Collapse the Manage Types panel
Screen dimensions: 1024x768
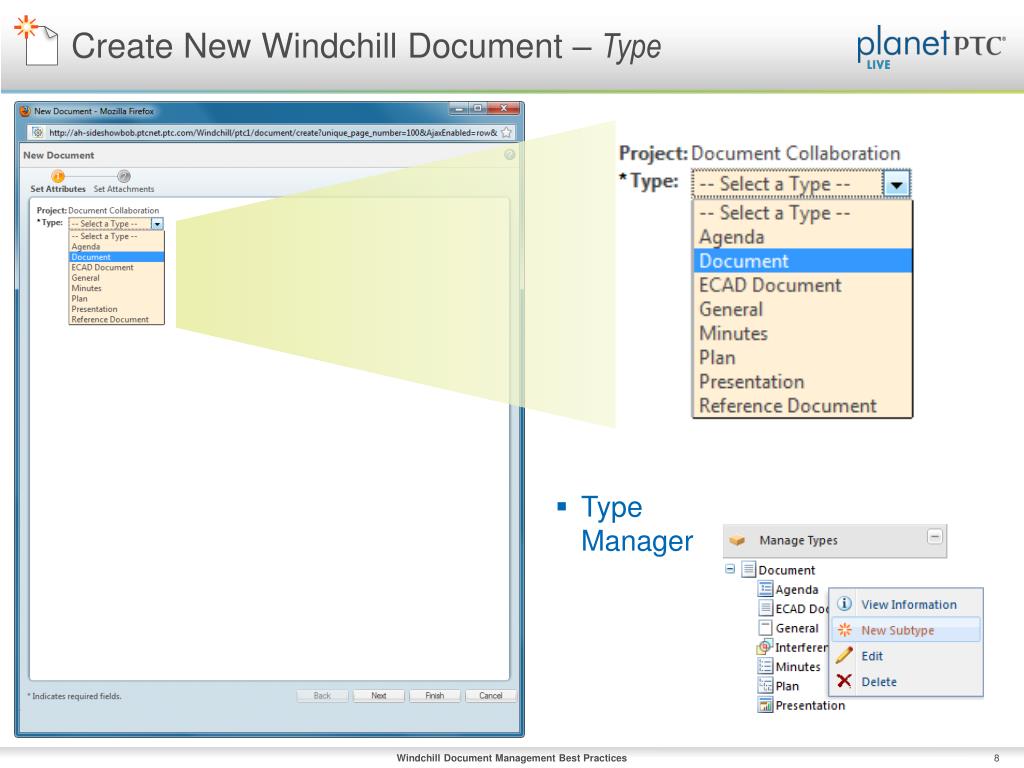tap(935, 537)
